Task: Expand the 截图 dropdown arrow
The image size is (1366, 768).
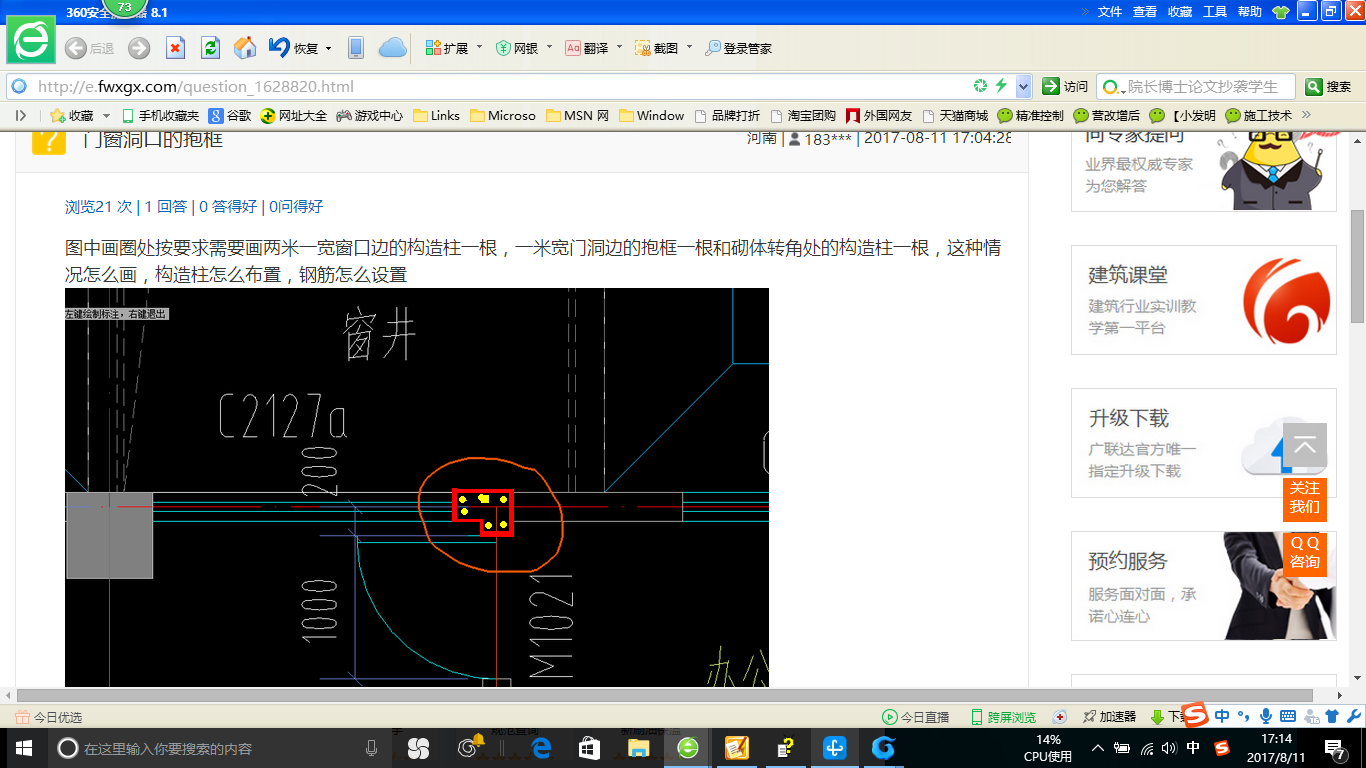Action: click(x=689, y=48)
